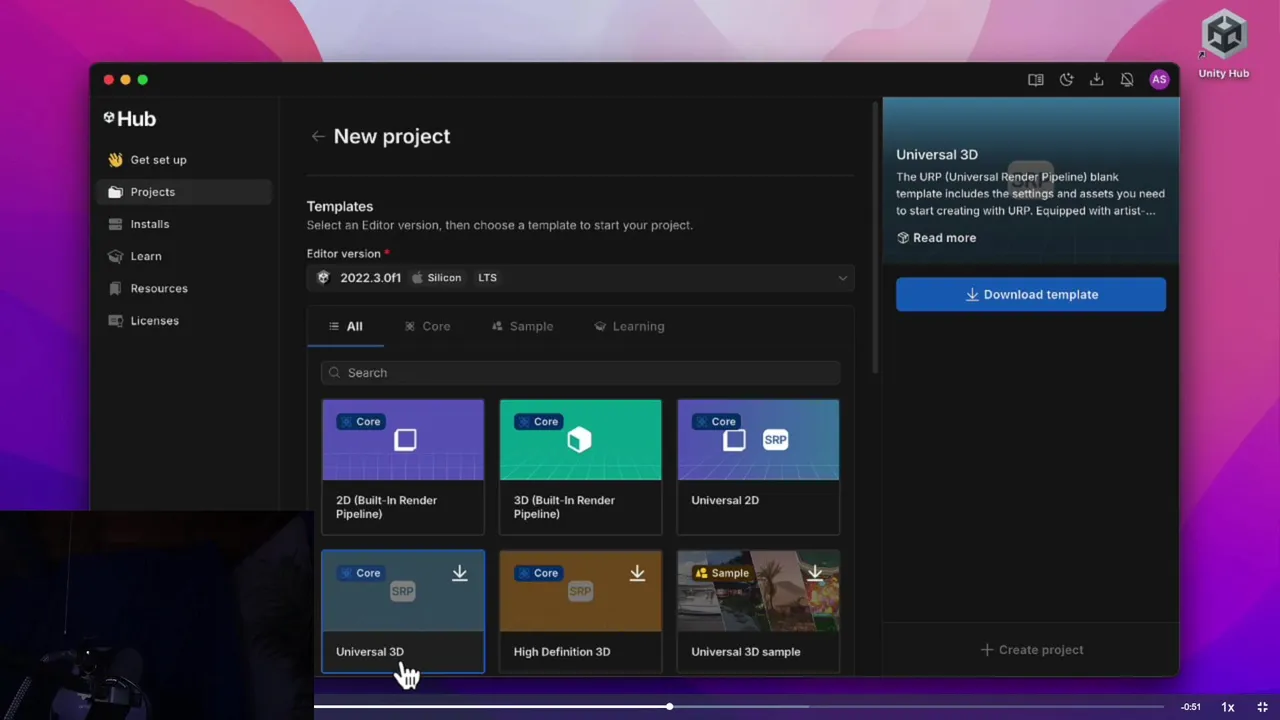Open the AS account avatar
This screenshot has height=720, width=1280.
[x=1159, y=80]
